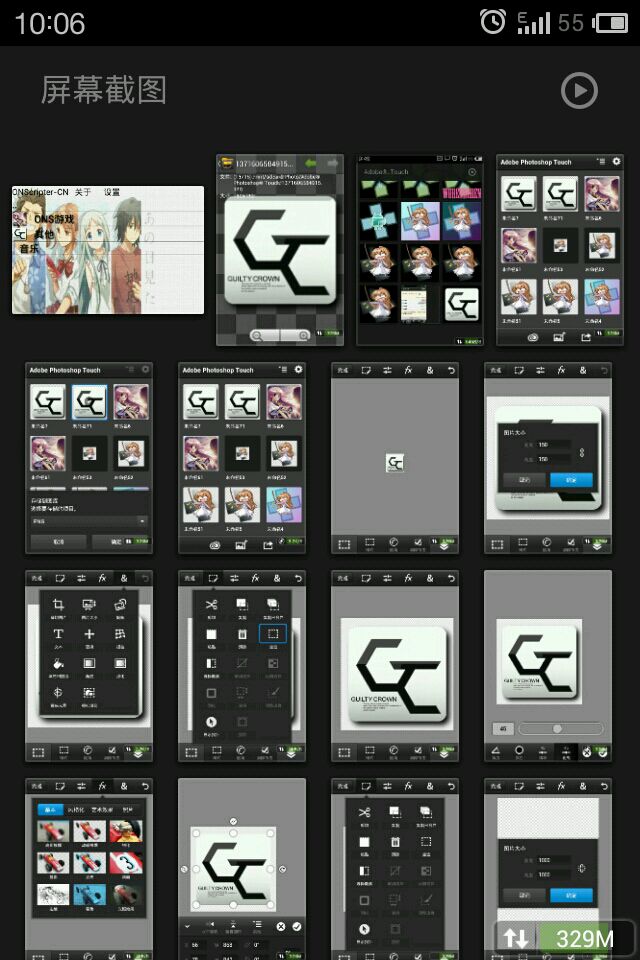Screen dimensions: 640x960
Task: Tap the alarm clock status icon
Action: 492,22
